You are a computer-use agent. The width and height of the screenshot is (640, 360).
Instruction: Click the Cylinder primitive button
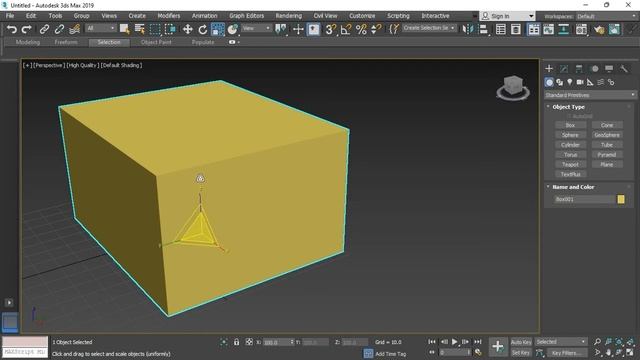coord(570,145)
